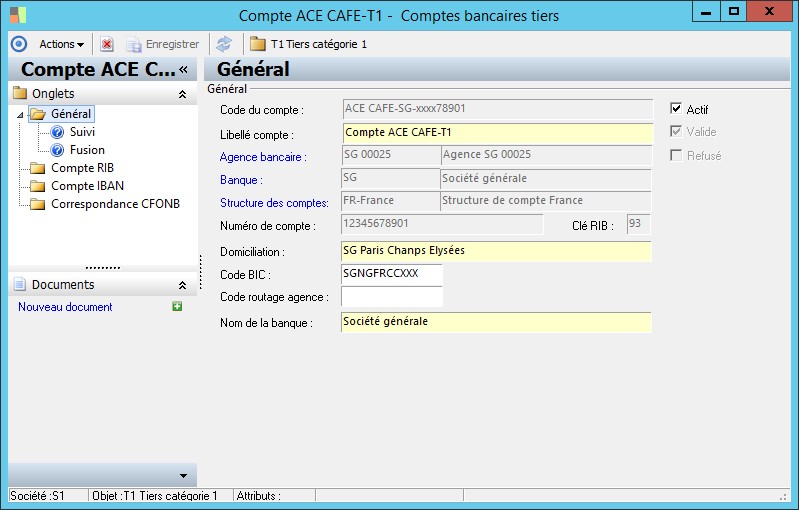
Task: Click the Documents page icon
Action: tap(19, 284)
